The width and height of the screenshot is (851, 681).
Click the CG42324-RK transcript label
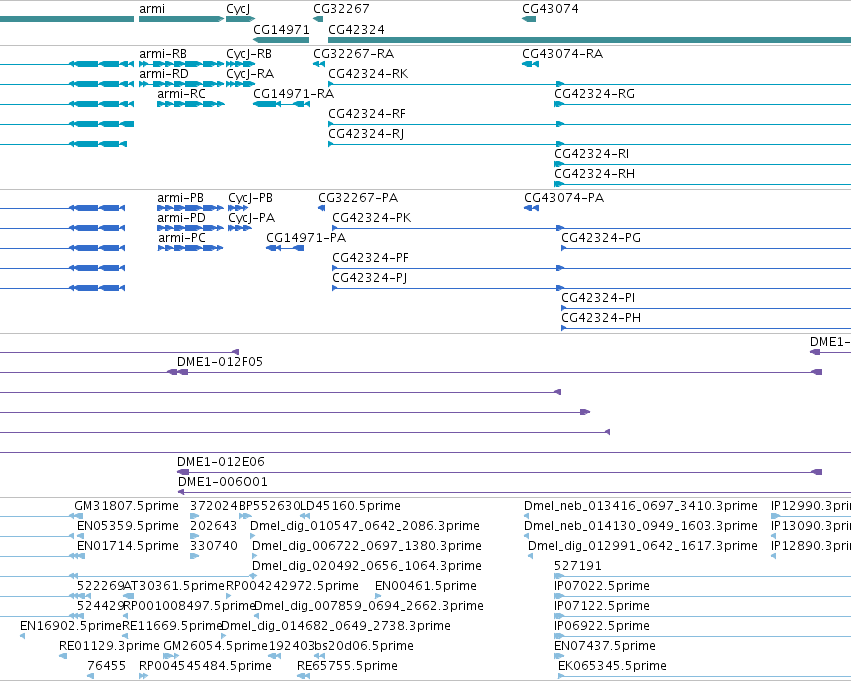(369, 74)
